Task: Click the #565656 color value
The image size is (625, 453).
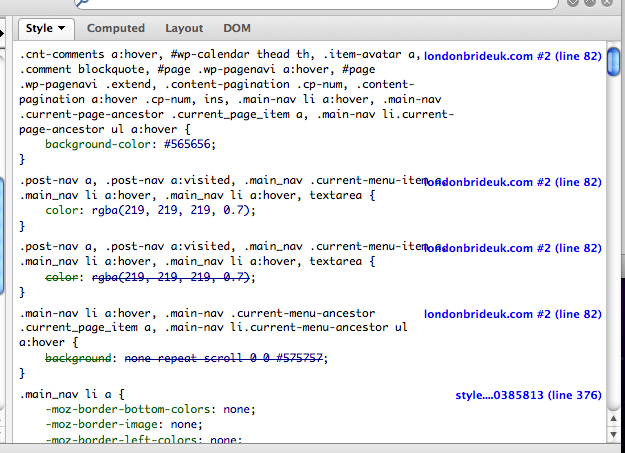Action: click(187, 144)
